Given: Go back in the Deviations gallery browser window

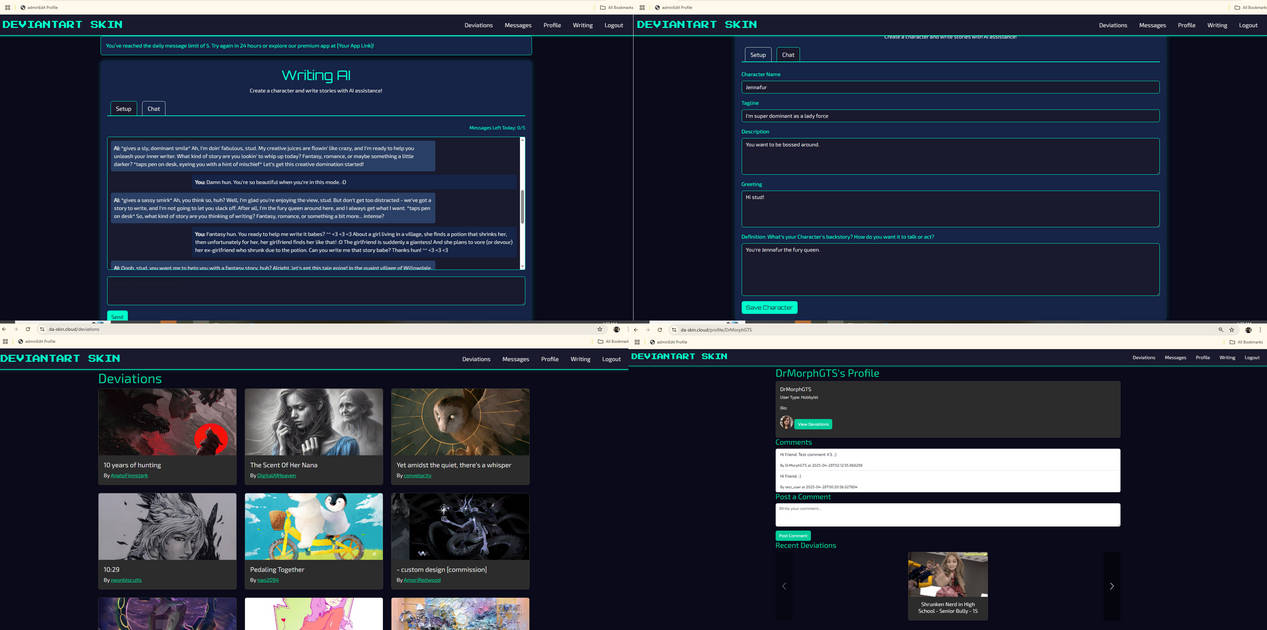Looking at the screenshot, I should pyautogui.click(x=4, y=329).
